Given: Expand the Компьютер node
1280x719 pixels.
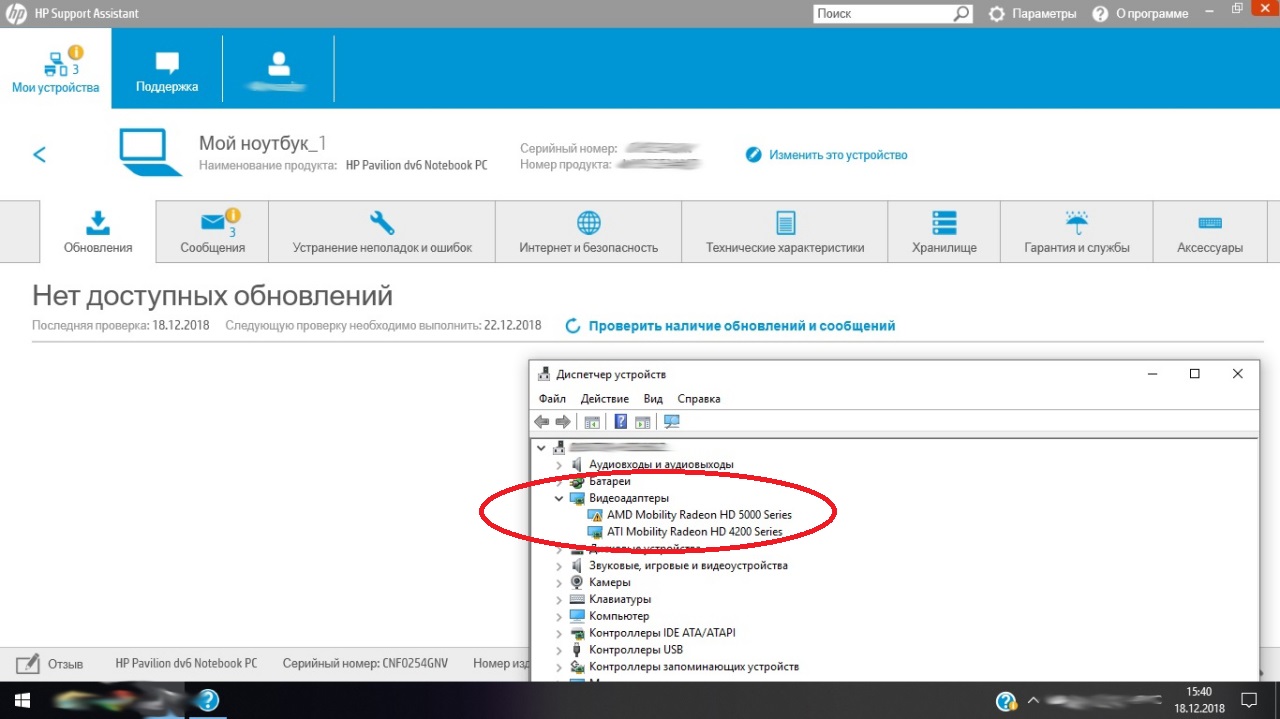Looking at the screenshot, I should [559, 616].
